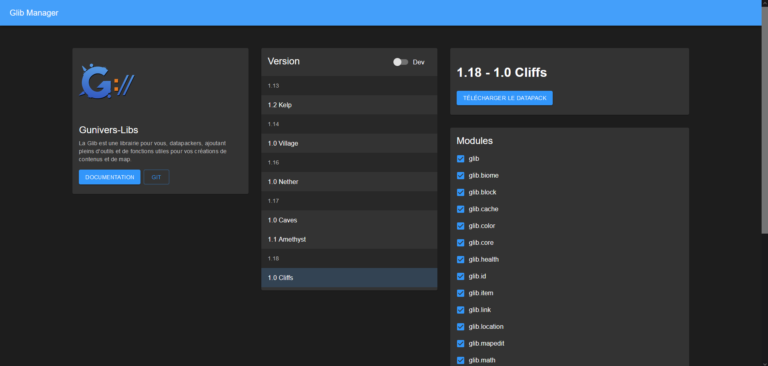This screenshot has height=366, width=768.
Task: Click the 1.18 version group label
Action: tap(273, 258)
